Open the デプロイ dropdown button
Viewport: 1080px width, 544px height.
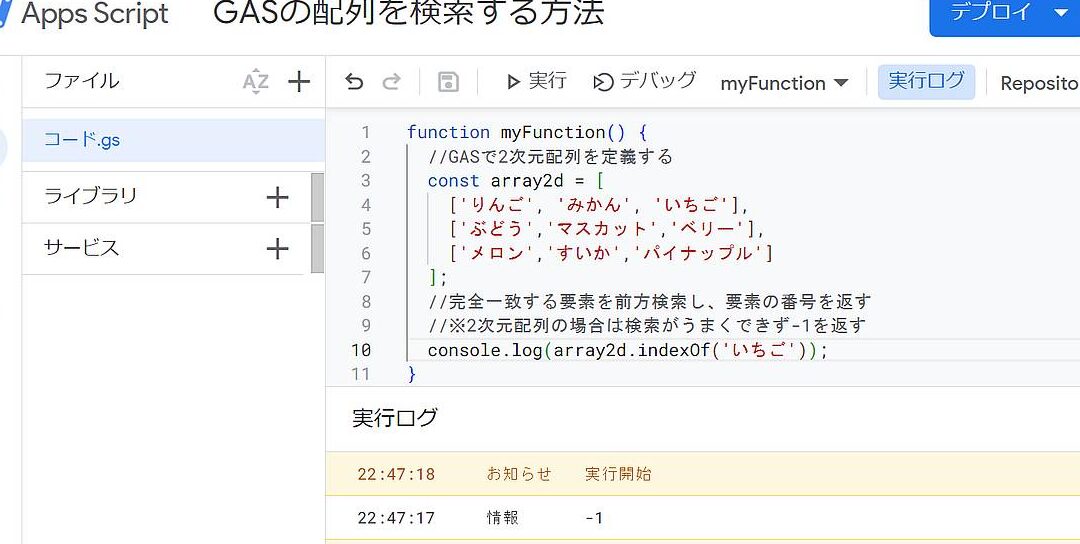pos(1005,12)
